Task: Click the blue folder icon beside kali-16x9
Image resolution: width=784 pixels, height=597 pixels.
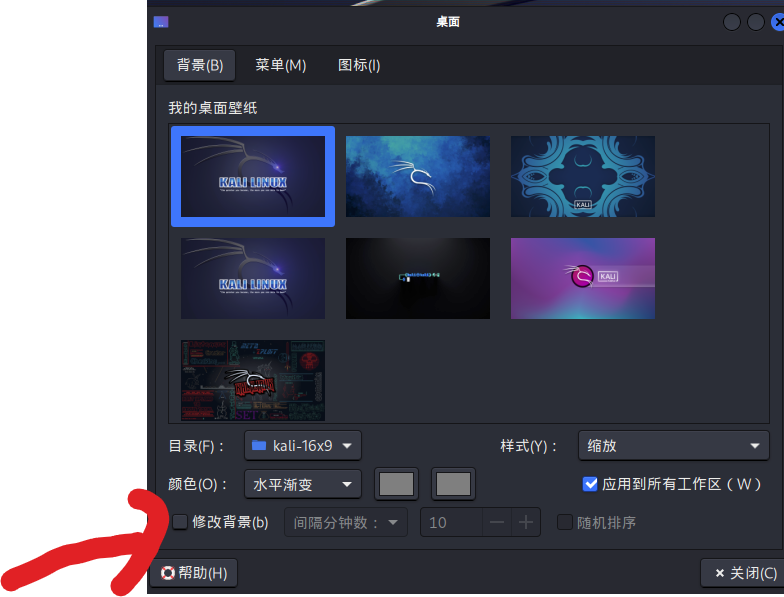Action: (x=259, y=445)
